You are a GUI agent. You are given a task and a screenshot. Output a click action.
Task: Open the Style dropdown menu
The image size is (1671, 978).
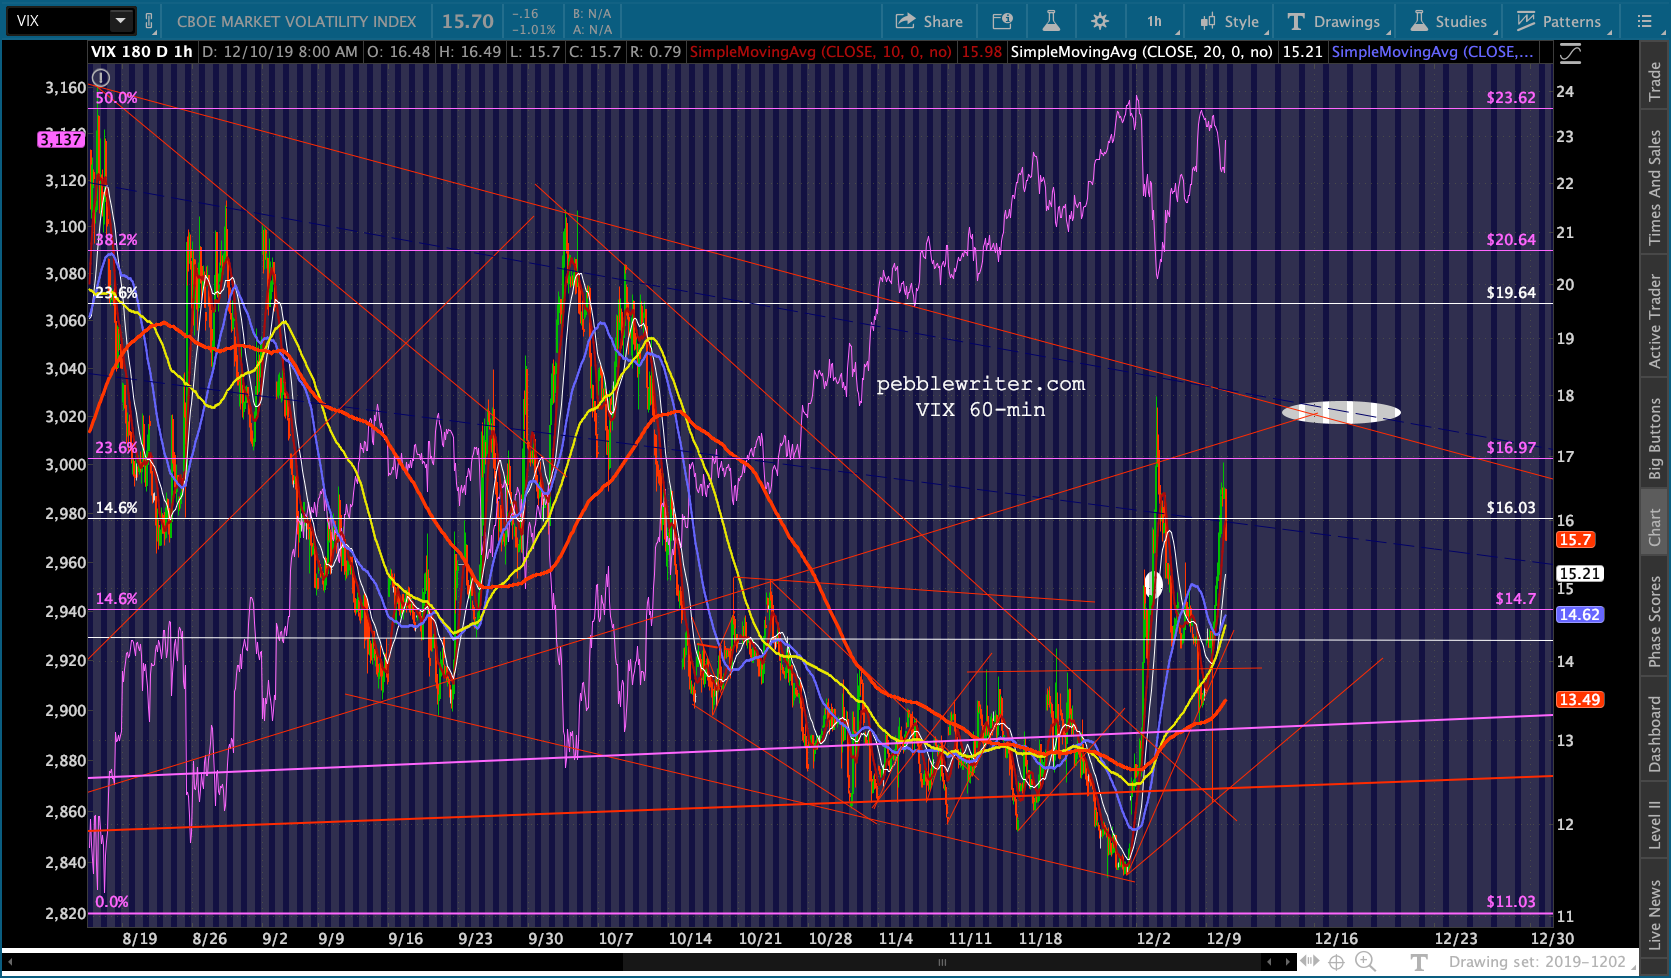tap(1231, 21)
